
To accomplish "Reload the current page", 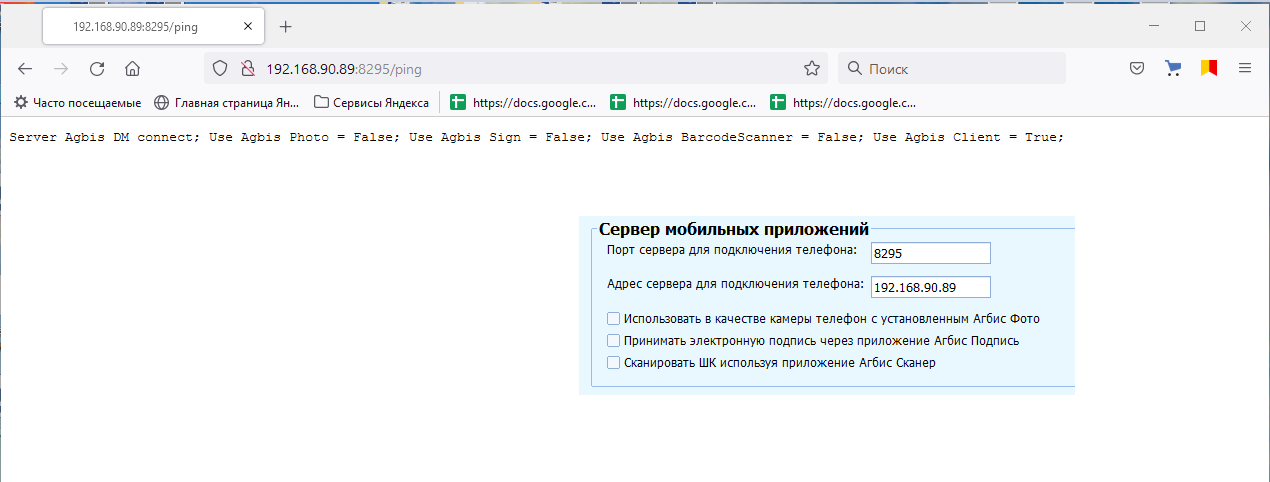I will [x=97, y=69].
